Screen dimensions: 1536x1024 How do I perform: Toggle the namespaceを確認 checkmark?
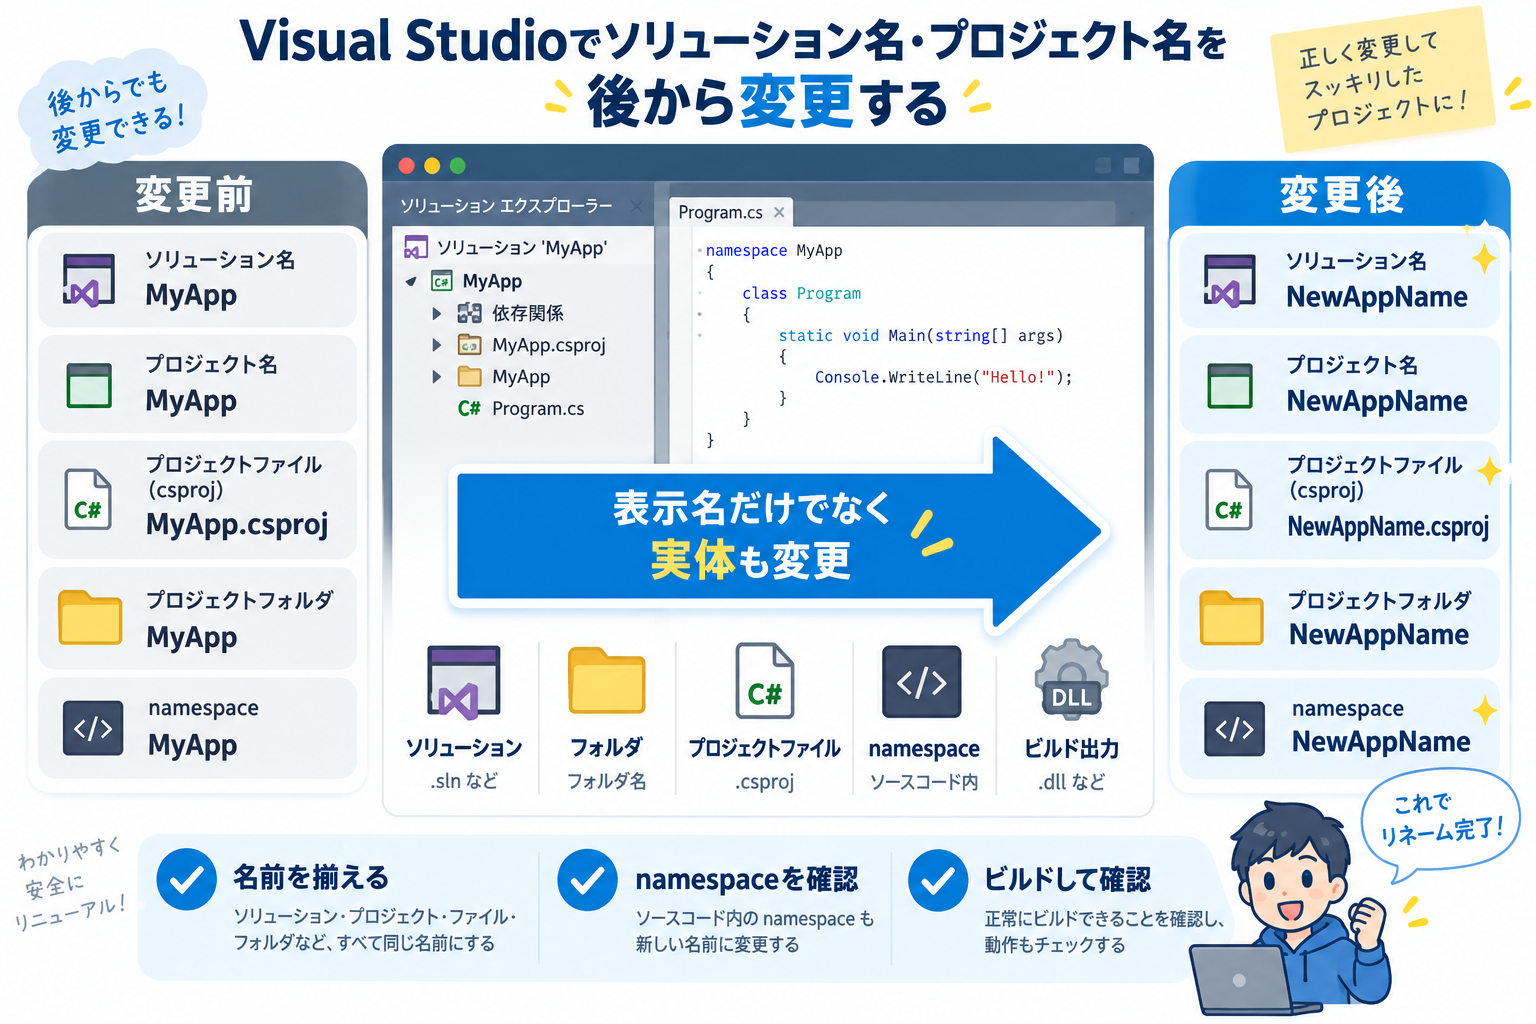pos(588,880)
